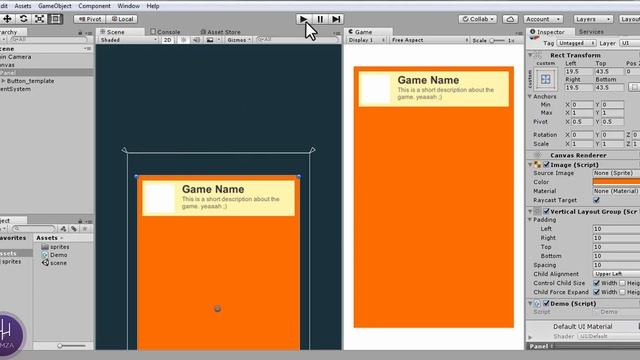
Task: Toggle scene lighting icon
Action: 183,40
